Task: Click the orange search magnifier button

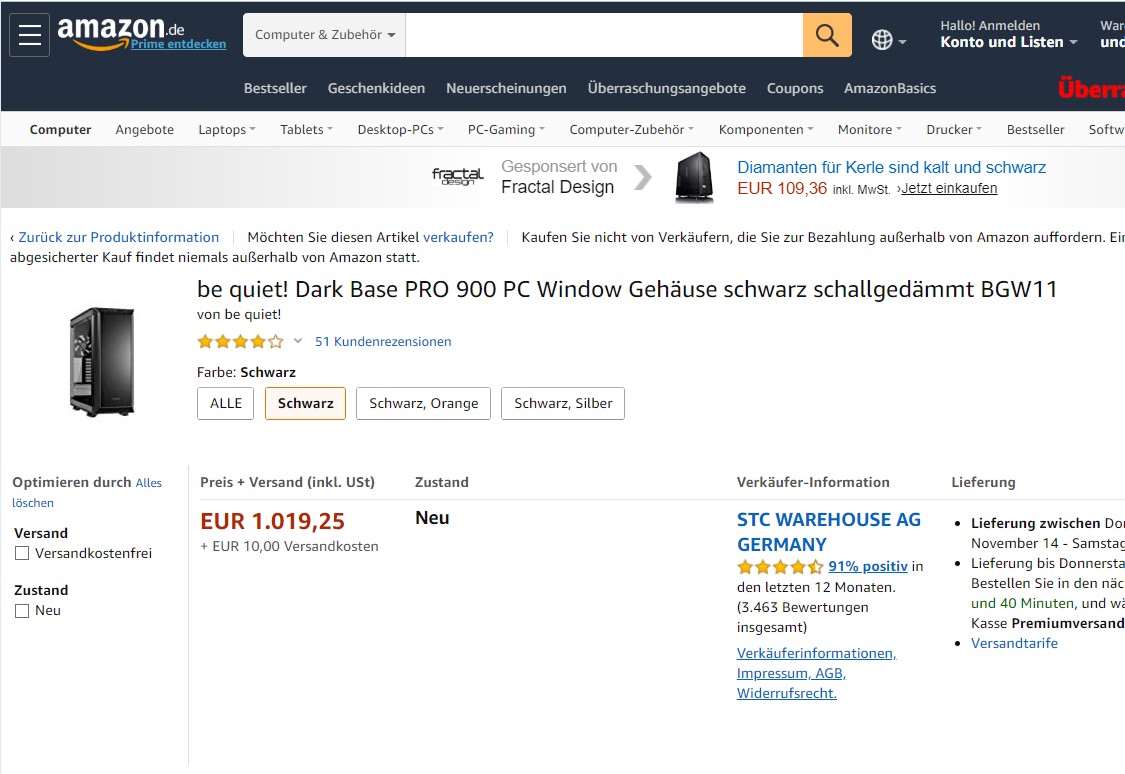Action: point(827,34)
